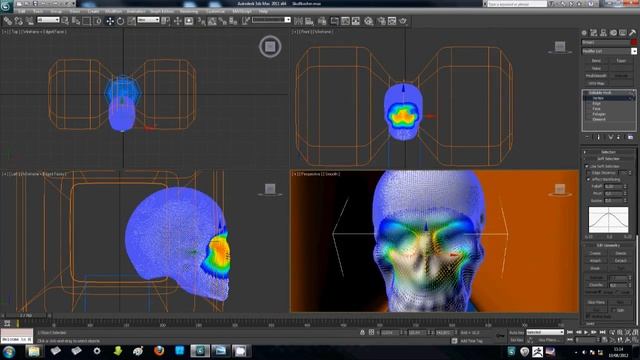This screenshot has height=360, width=640.
Task: Open Select by Name dialog
Action: click(76, 21)
